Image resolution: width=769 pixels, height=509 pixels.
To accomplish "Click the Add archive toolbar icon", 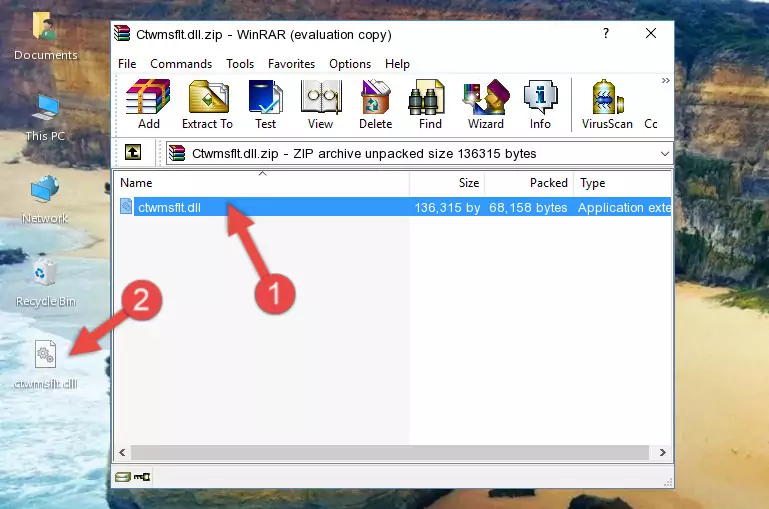I will (148, 104).
